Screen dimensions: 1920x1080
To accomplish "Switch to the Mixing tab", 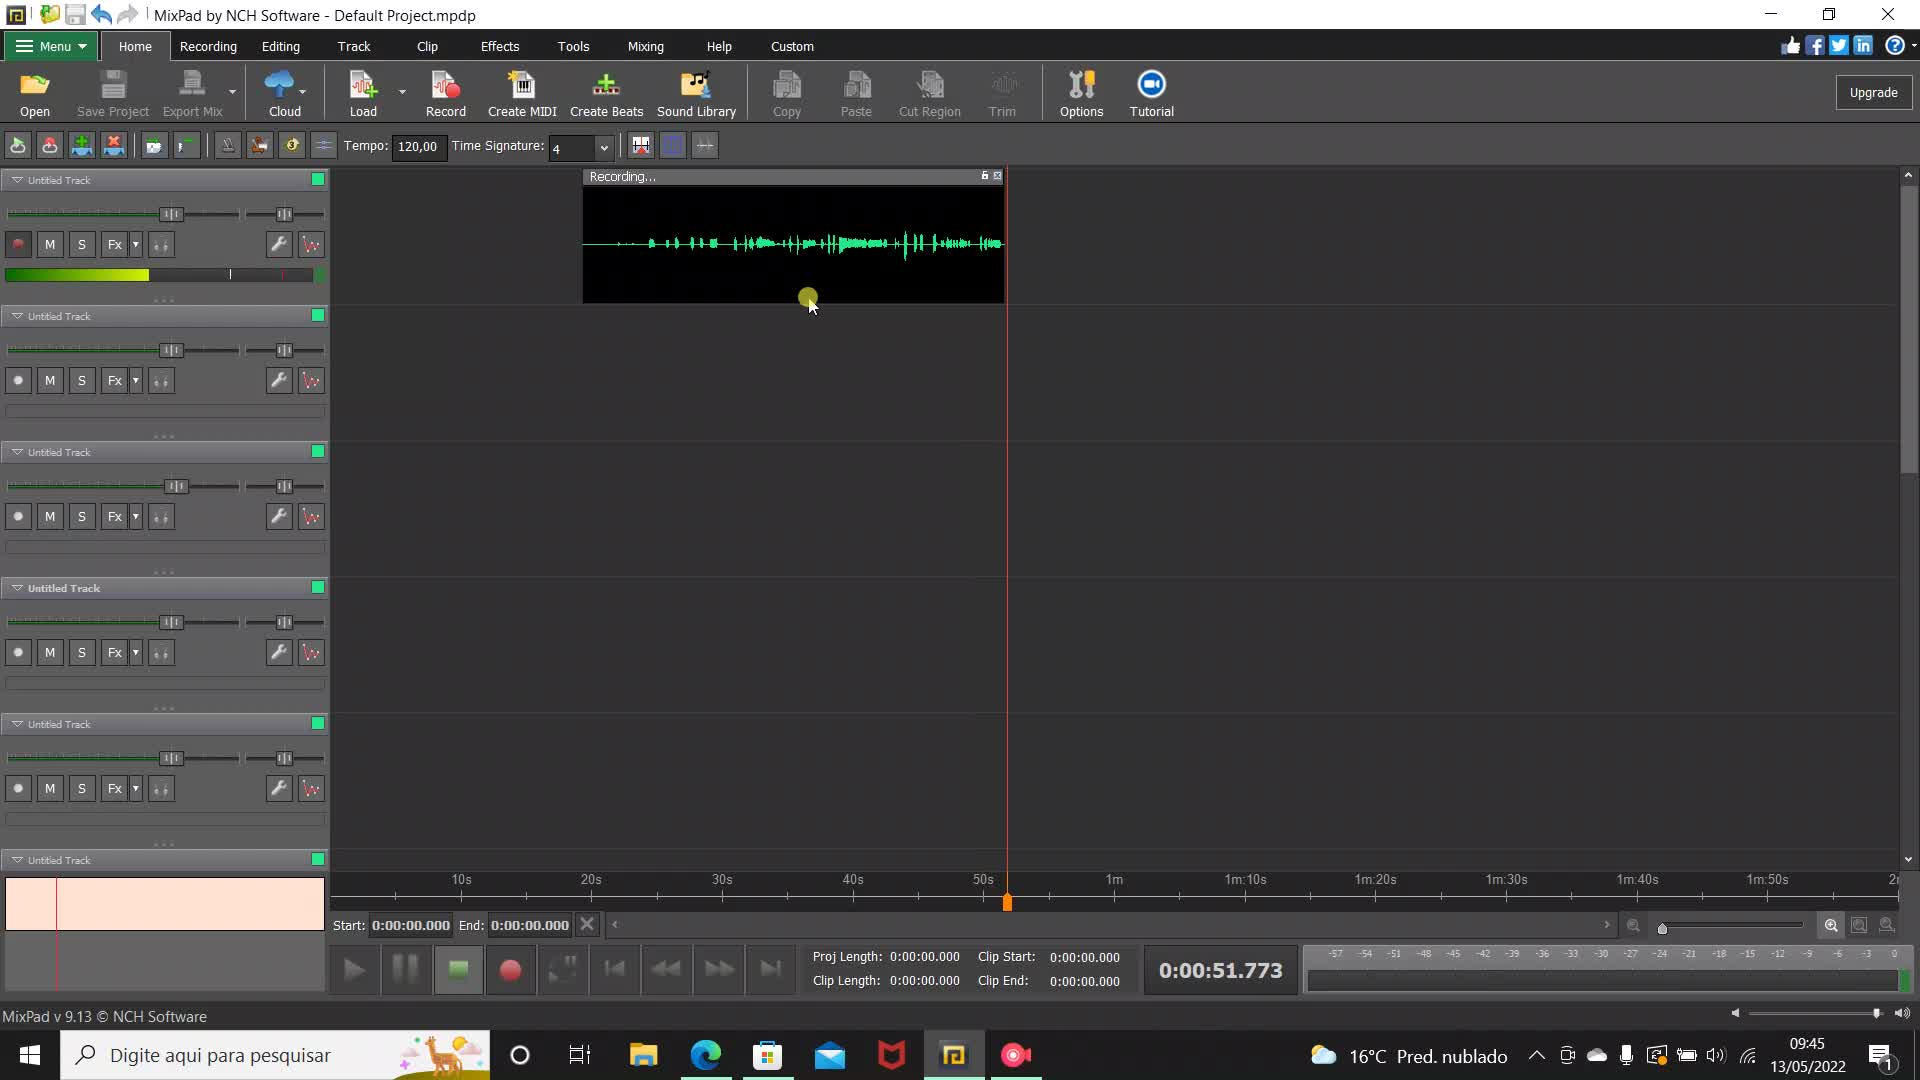I will tap(645, 46).
